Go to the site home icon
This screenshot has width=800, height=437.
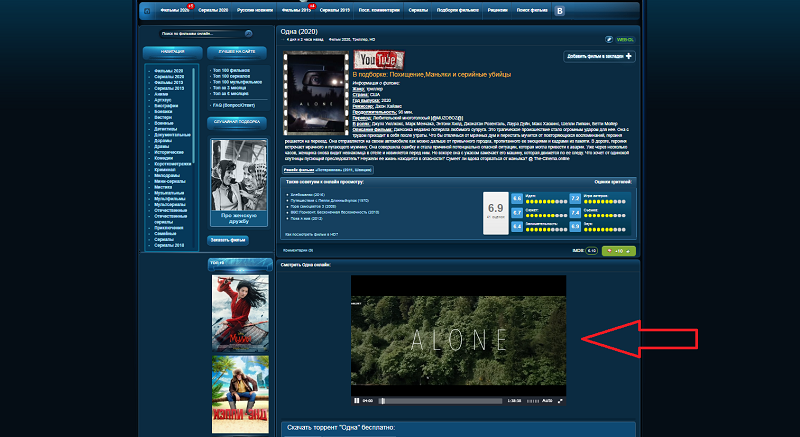pyautogui.click(x=147, y=11)
